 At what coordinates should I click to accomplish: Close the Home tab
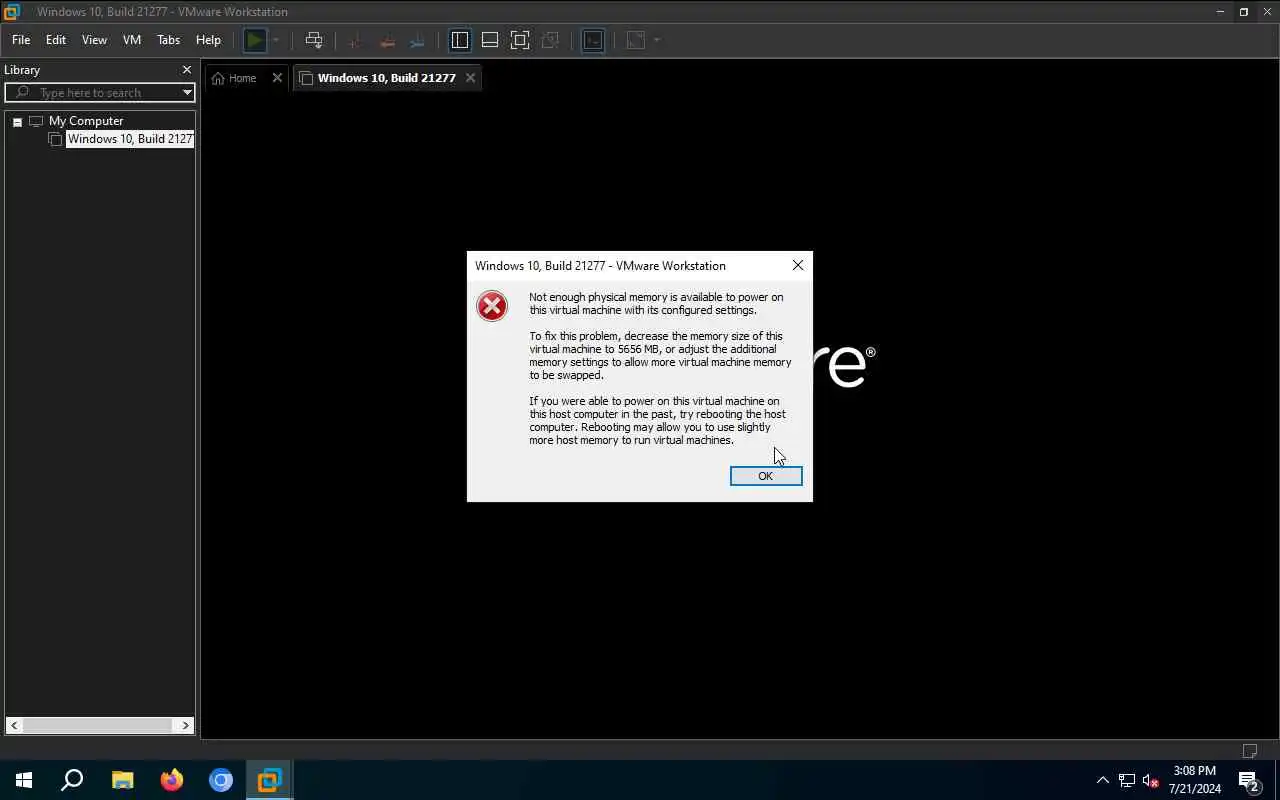[x=277, y=78]
